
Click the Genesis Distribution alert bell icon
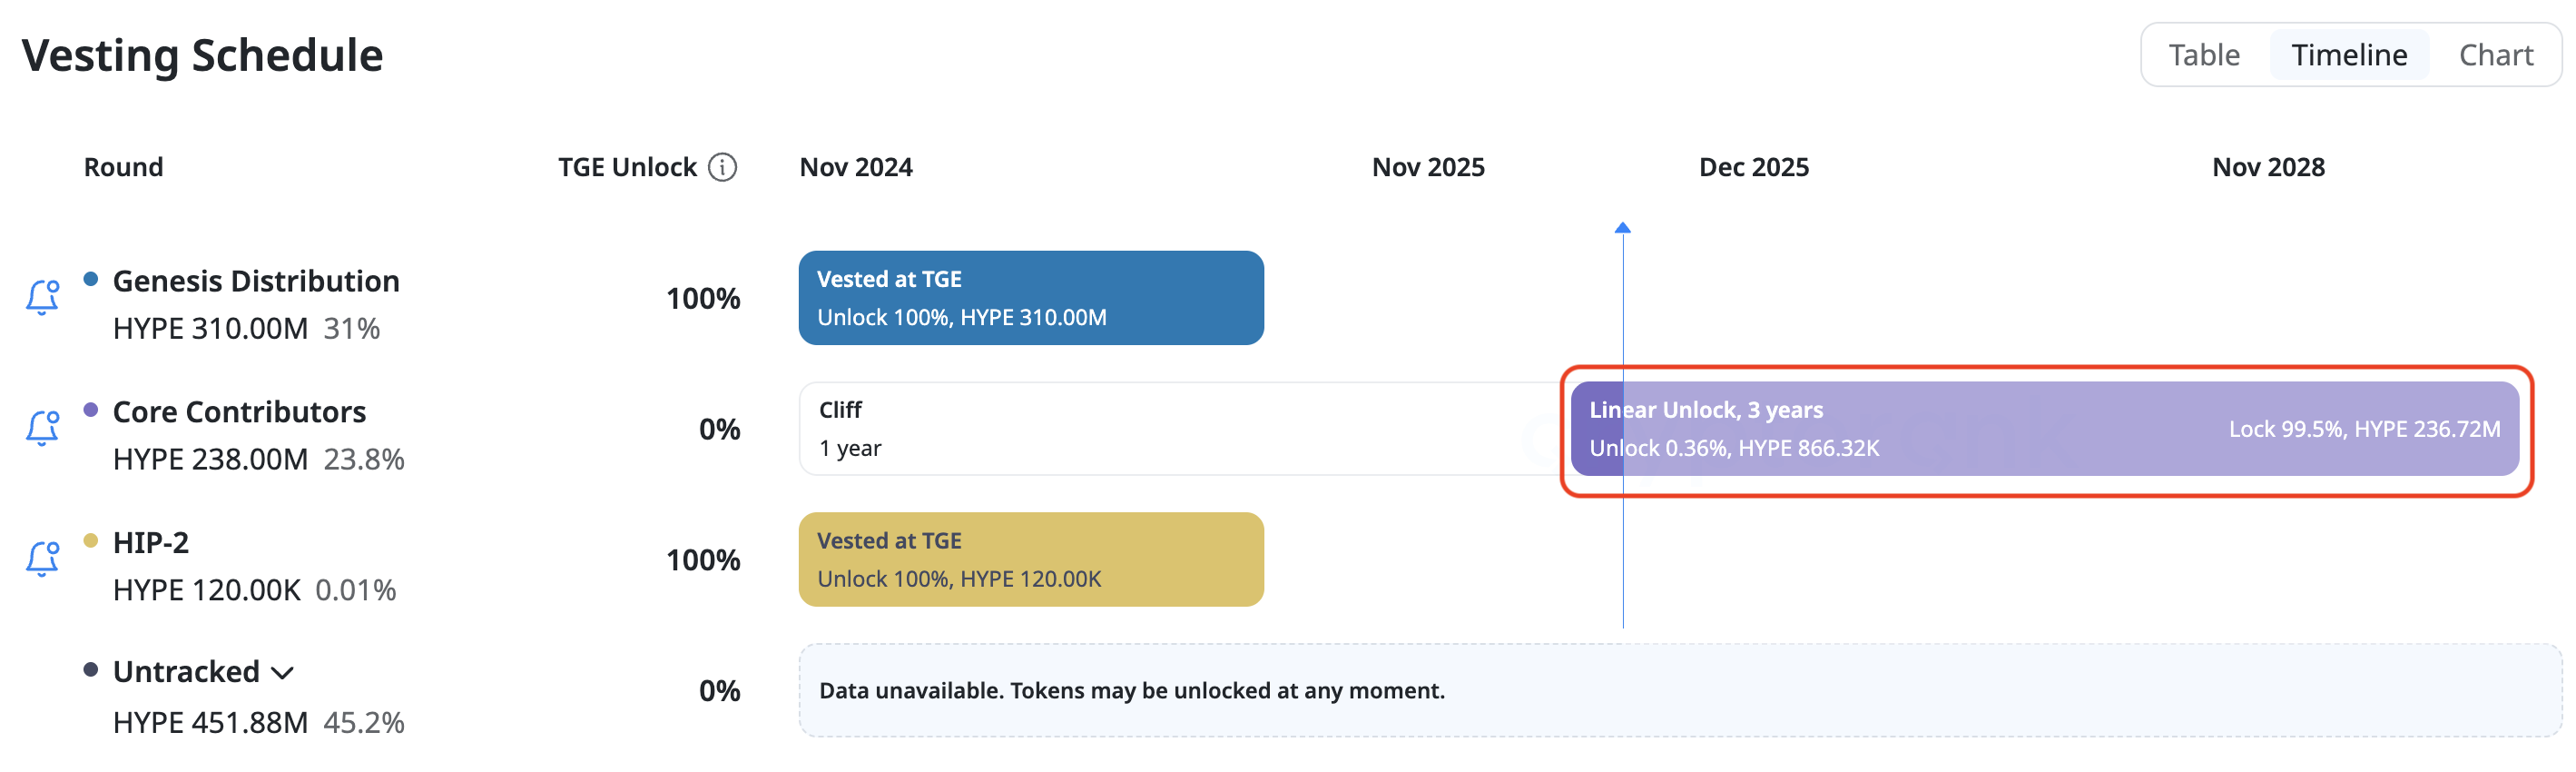click(x=42, y=298)
